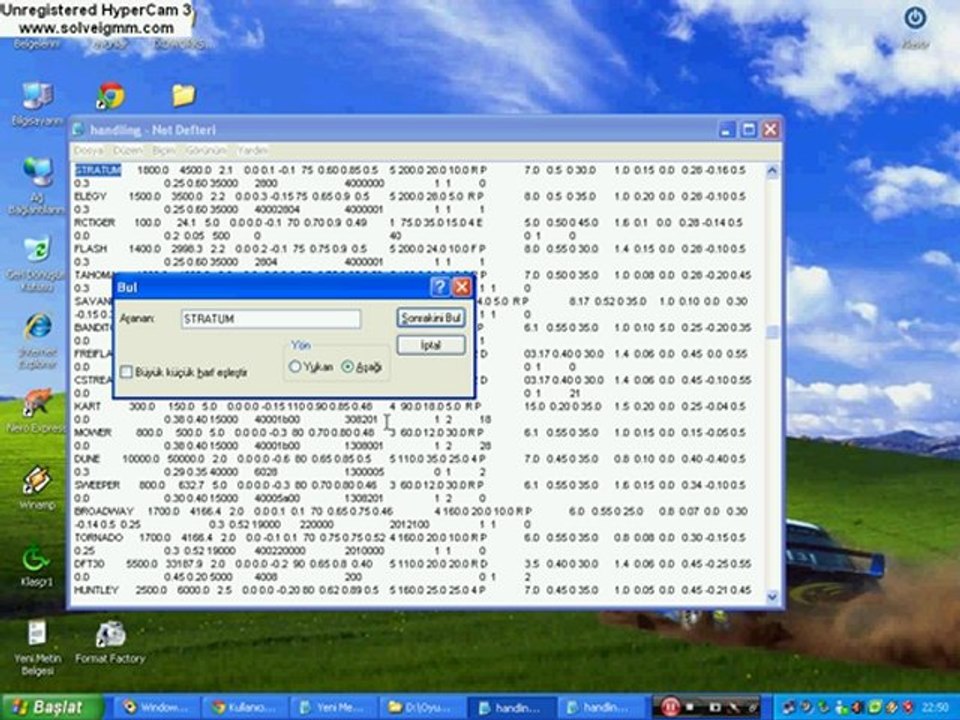
Task: Switch to the Kullanıcı... taskbar button
Action: point(246,708)
